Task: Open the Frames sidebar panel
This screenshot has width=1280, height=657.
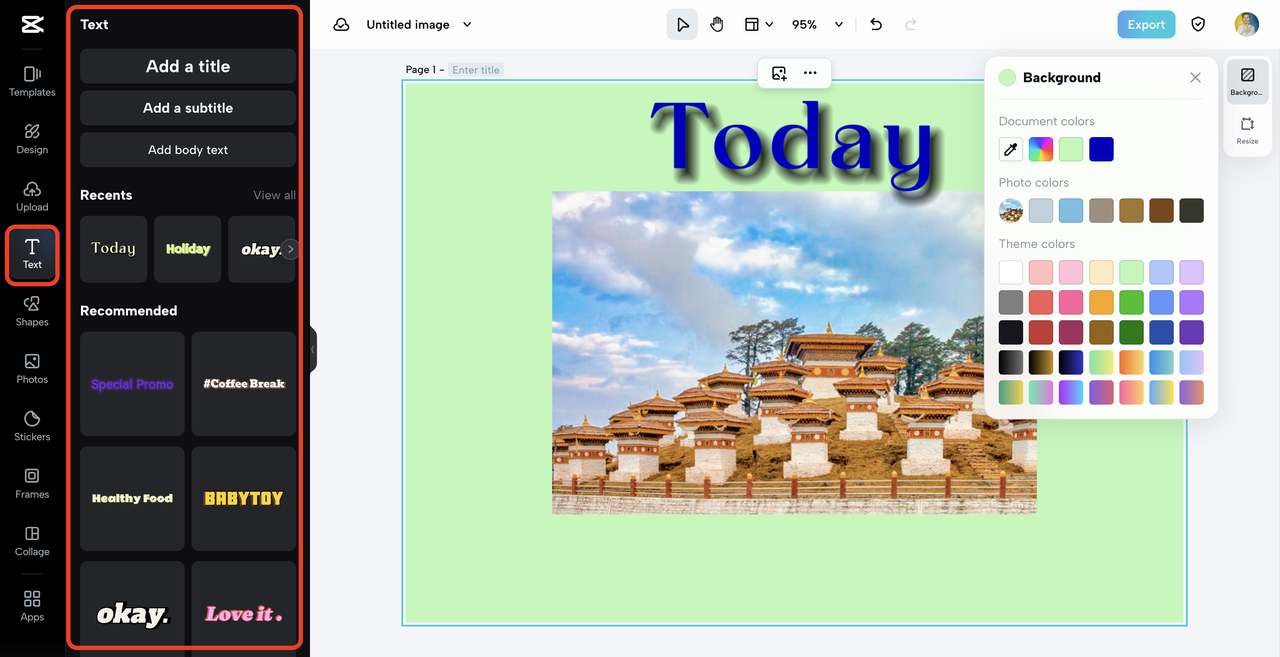Action: 32,484
